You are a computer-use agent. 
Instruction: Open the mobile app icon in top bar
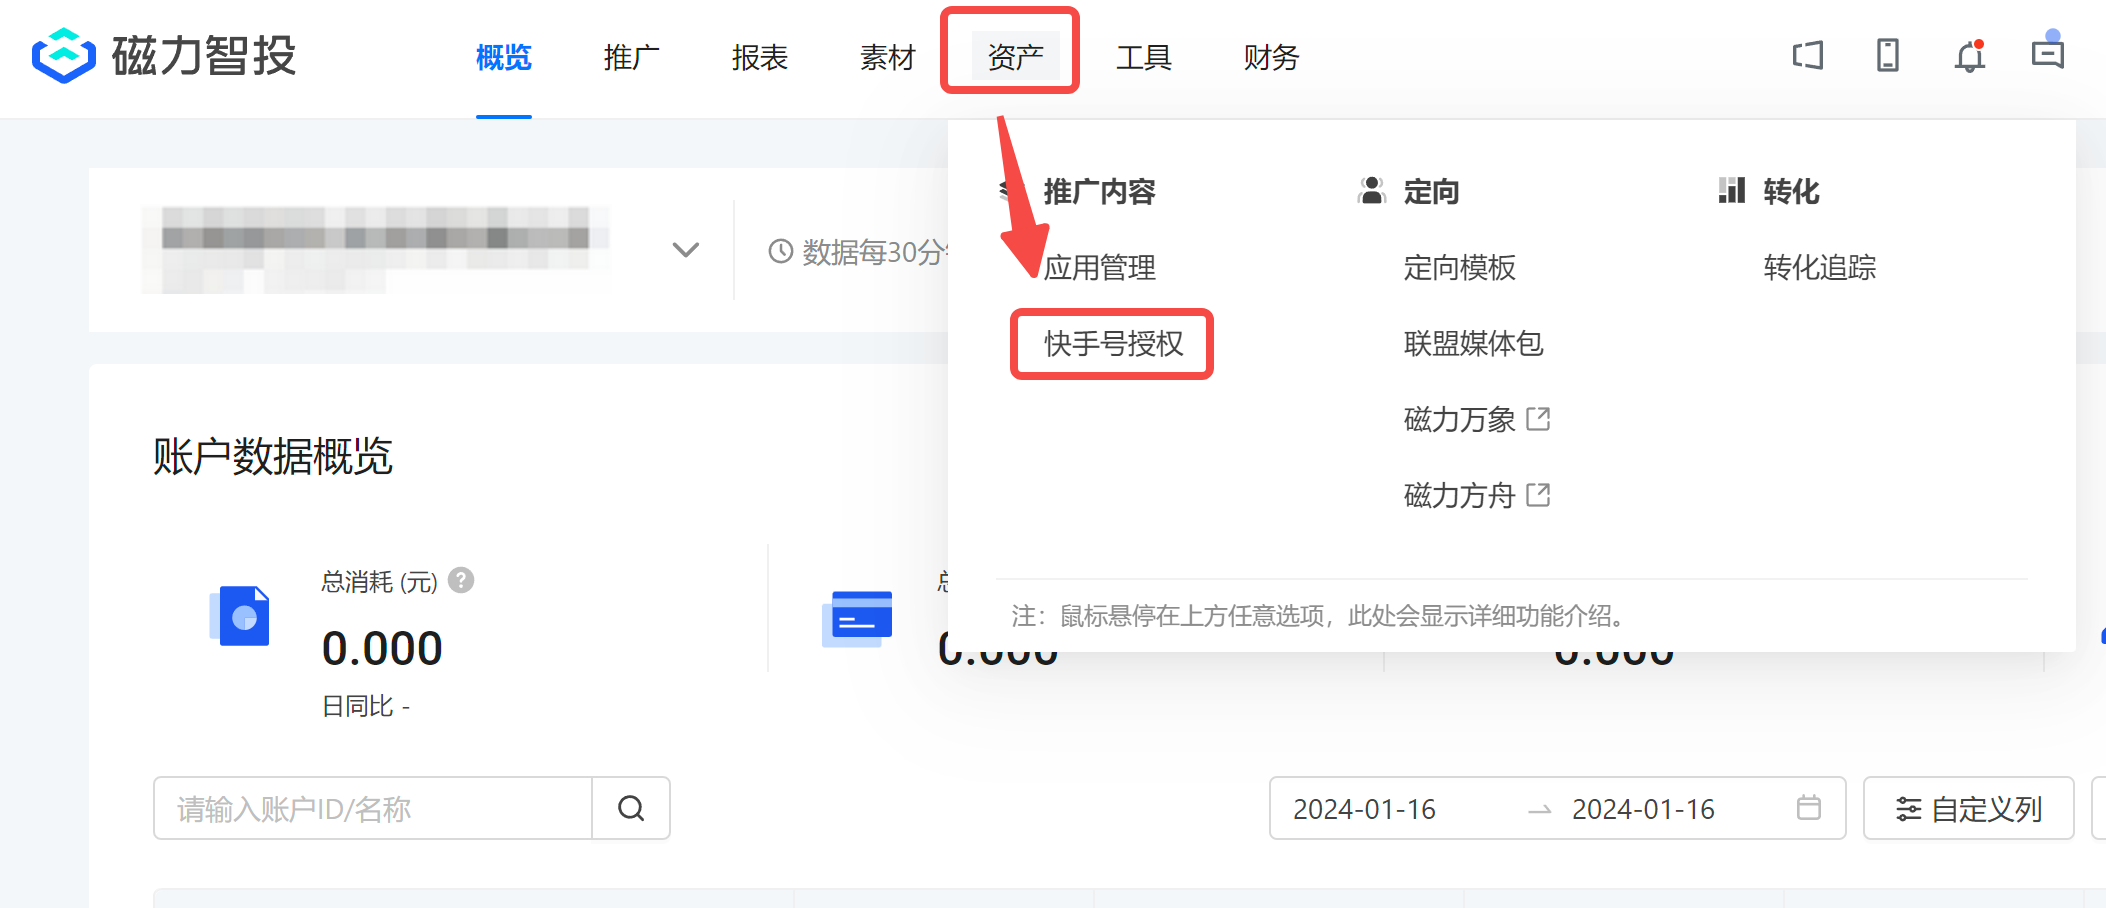coord(1888,57)
